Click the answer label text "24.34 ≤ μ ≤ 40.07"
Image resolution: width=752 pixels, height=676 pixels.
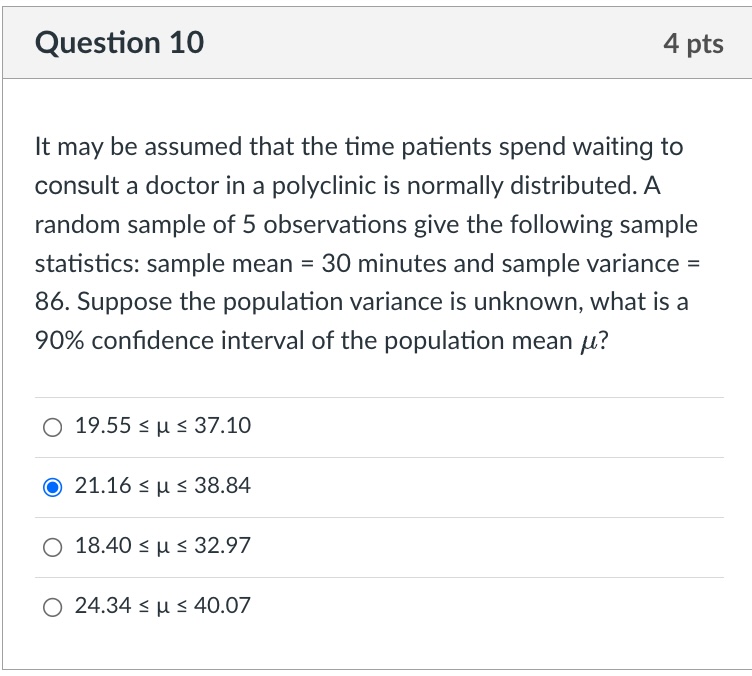coord(163,607)
